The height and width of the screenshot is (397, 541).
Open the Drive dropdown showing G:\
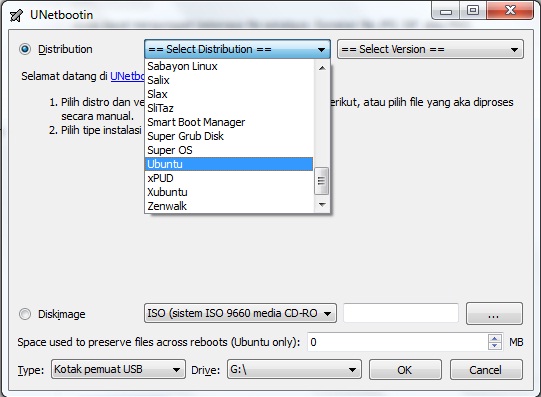[x=294, y=369]
